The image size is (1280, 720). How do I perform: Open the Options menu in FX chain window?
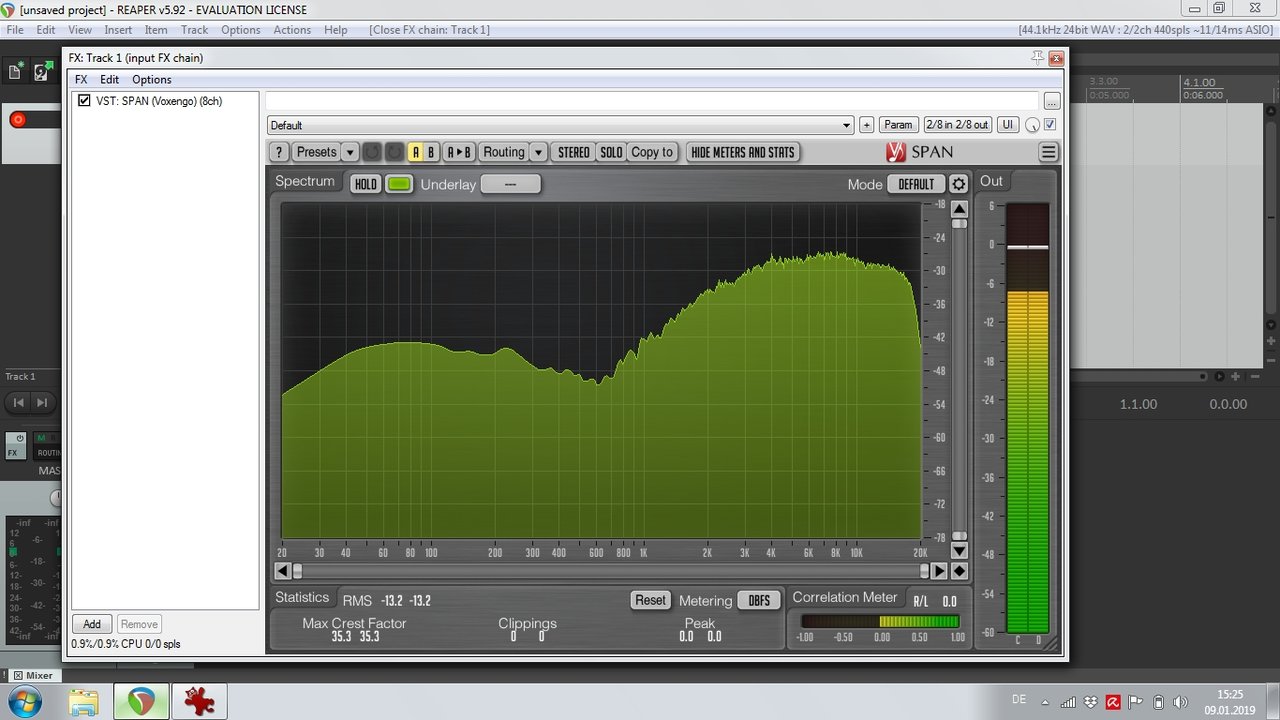tap(152, 80)
